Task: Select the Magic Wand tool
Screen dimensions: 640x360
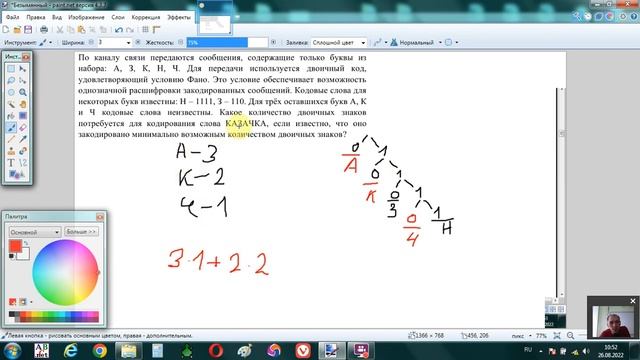Action: point(11,104)
